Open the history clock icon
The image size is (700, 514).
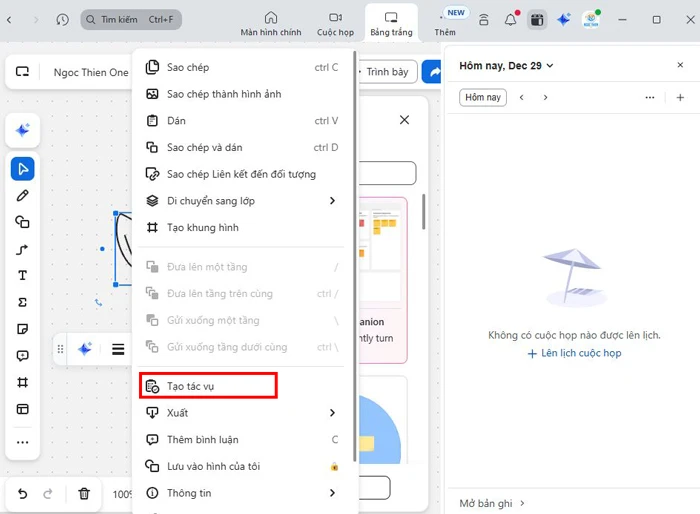pos(62,20)
